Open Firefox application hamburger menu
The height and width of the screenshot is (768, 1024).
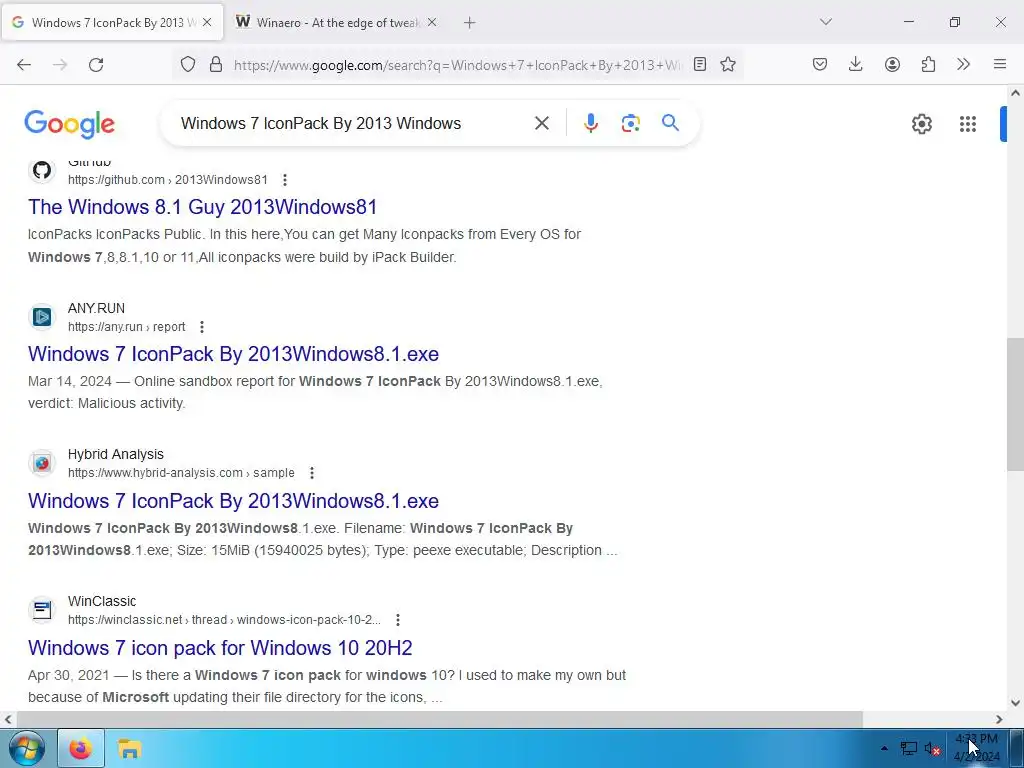(x=1000, y=65)
